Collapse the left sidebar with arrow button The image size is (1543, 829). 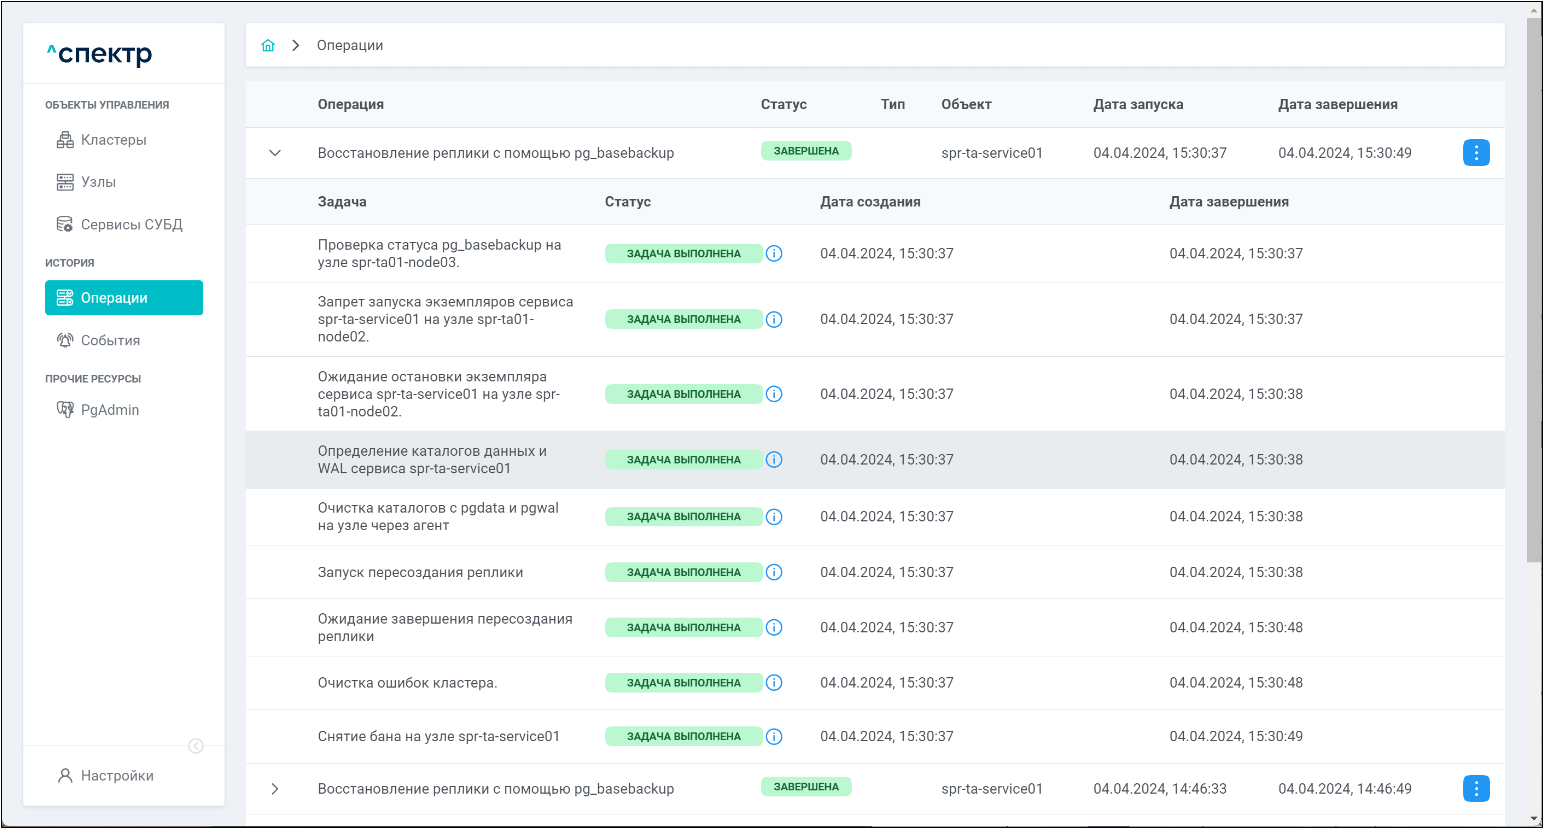[x=196, y=746]
